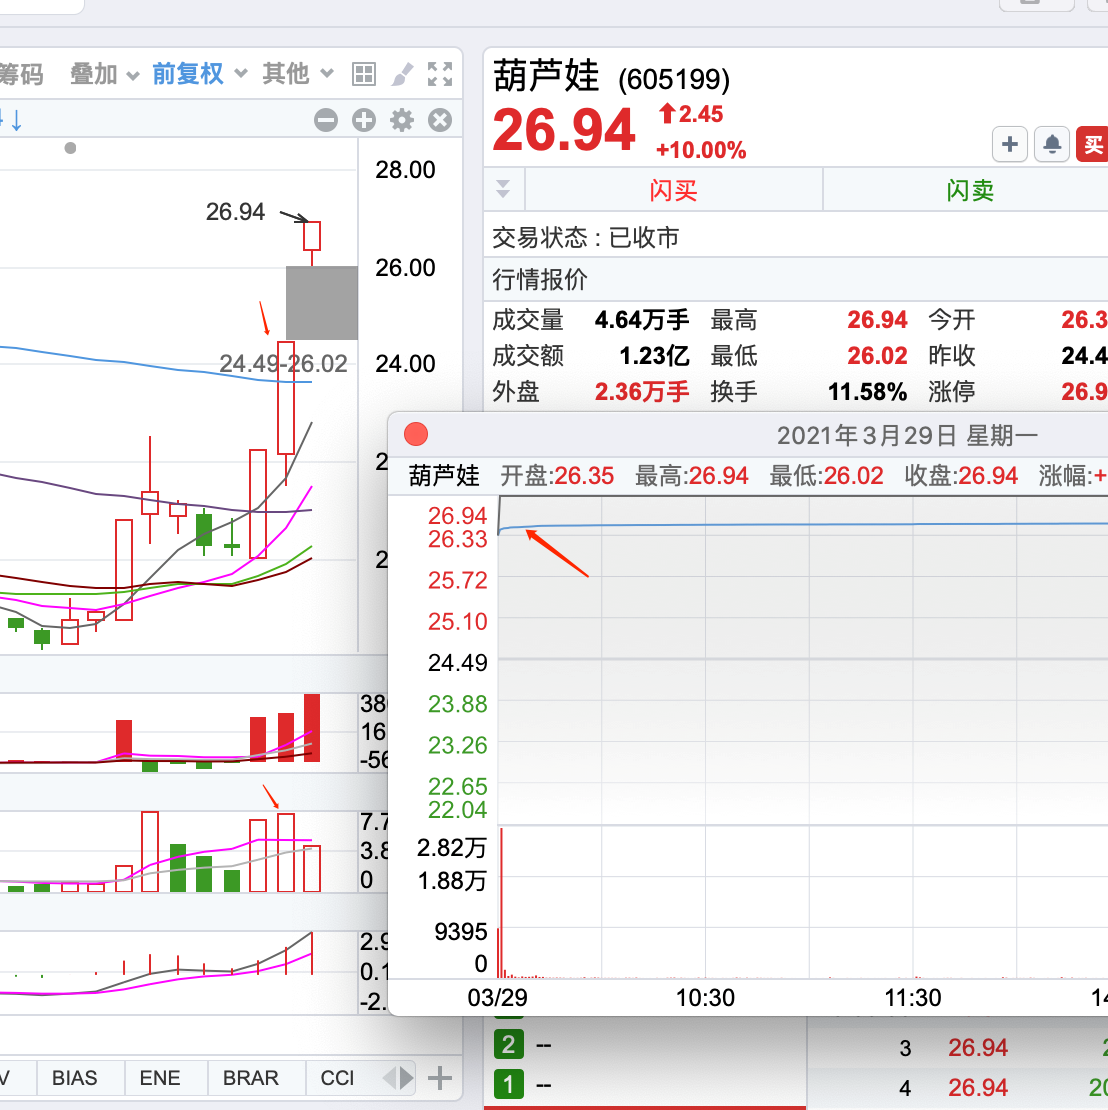Click the 闪买 quick buy button

coord(673,190)
